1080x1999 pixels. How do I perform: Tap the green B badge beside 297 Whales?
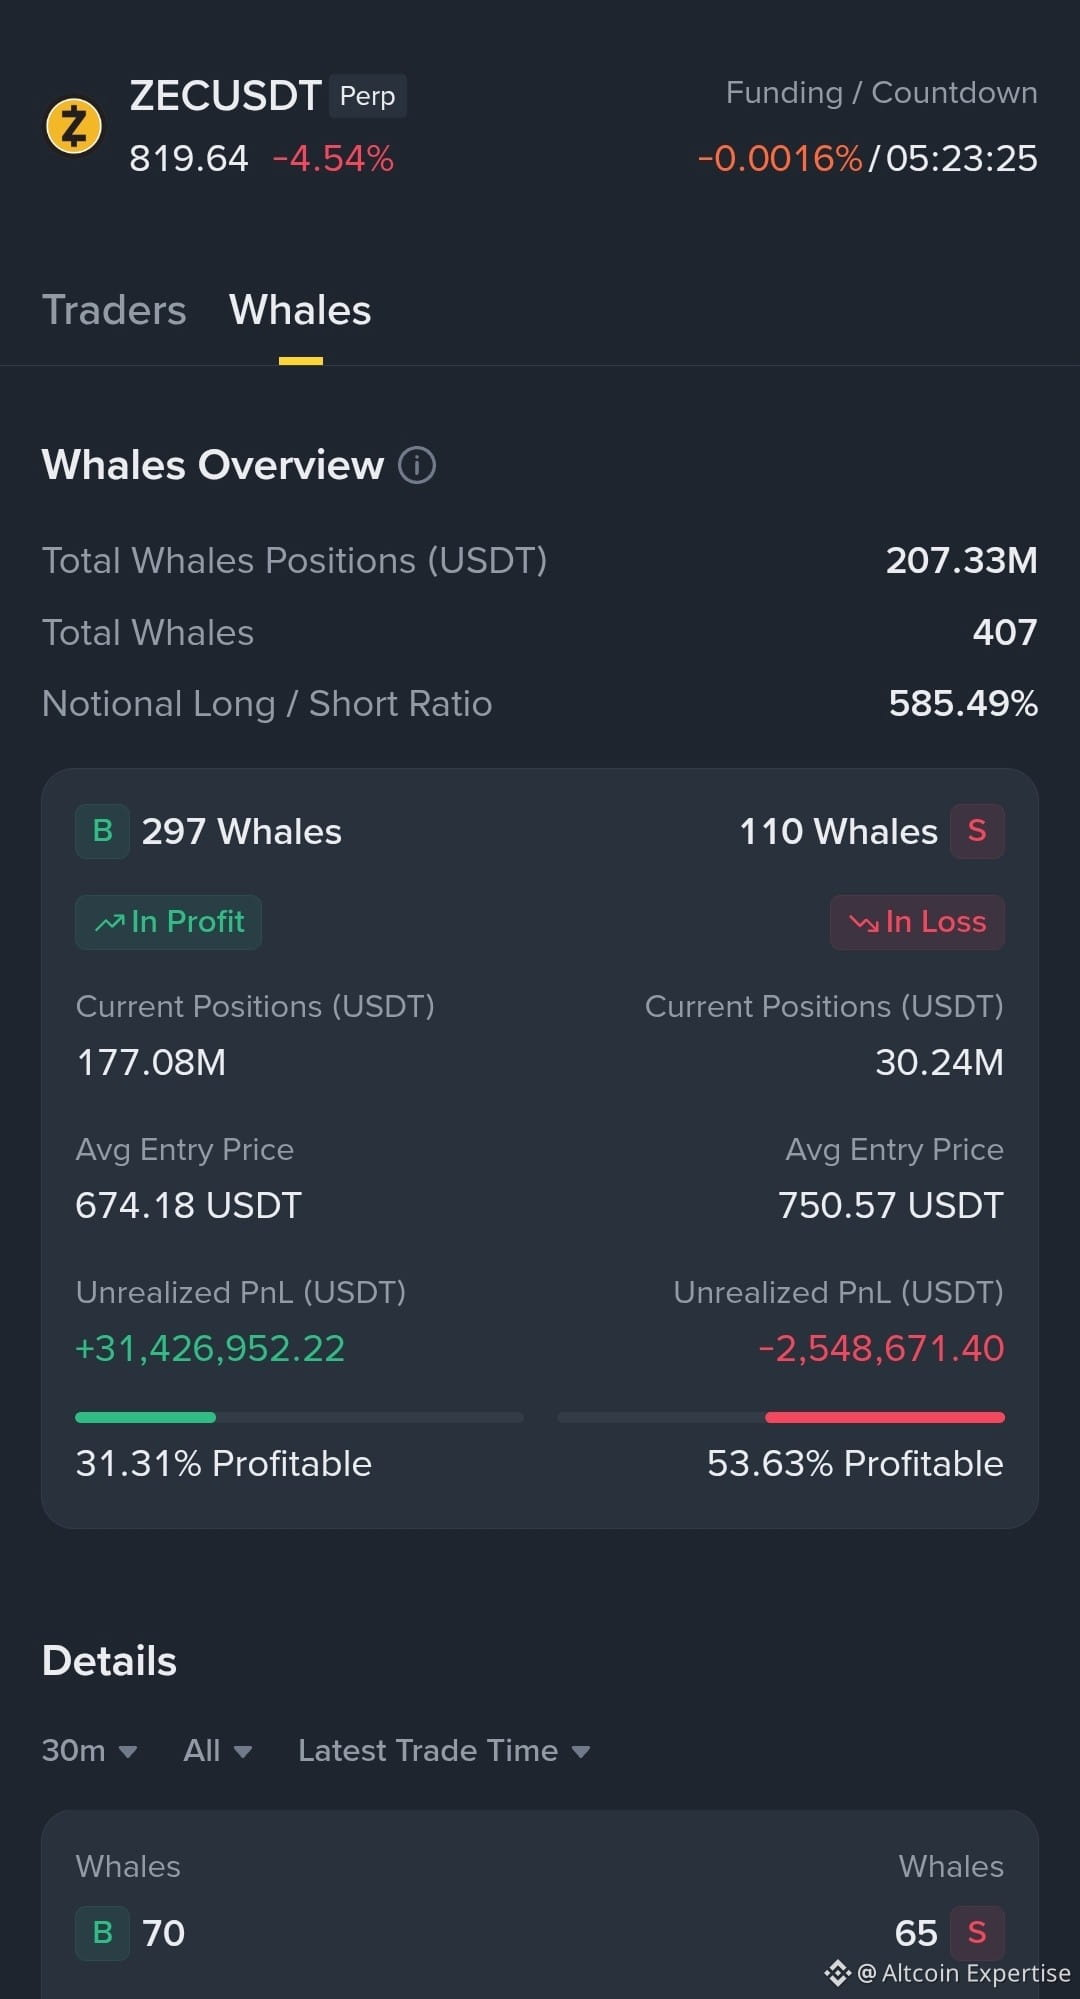[102, 831]
